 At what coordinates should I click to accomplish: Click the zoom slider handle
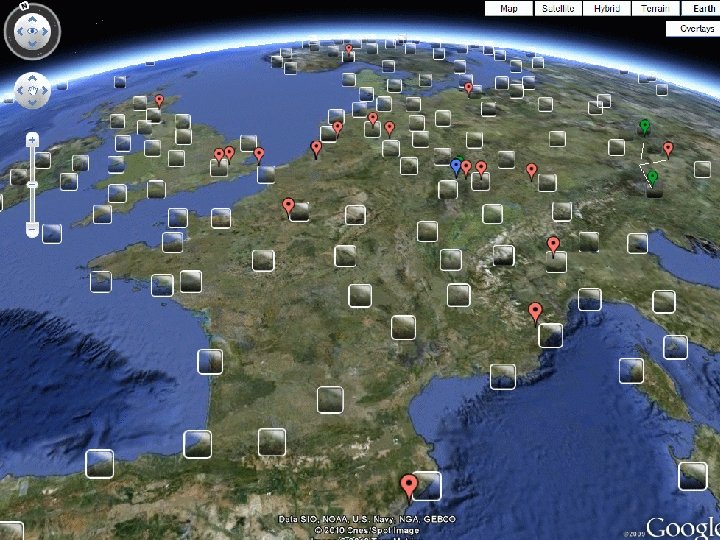click(32, 185)
